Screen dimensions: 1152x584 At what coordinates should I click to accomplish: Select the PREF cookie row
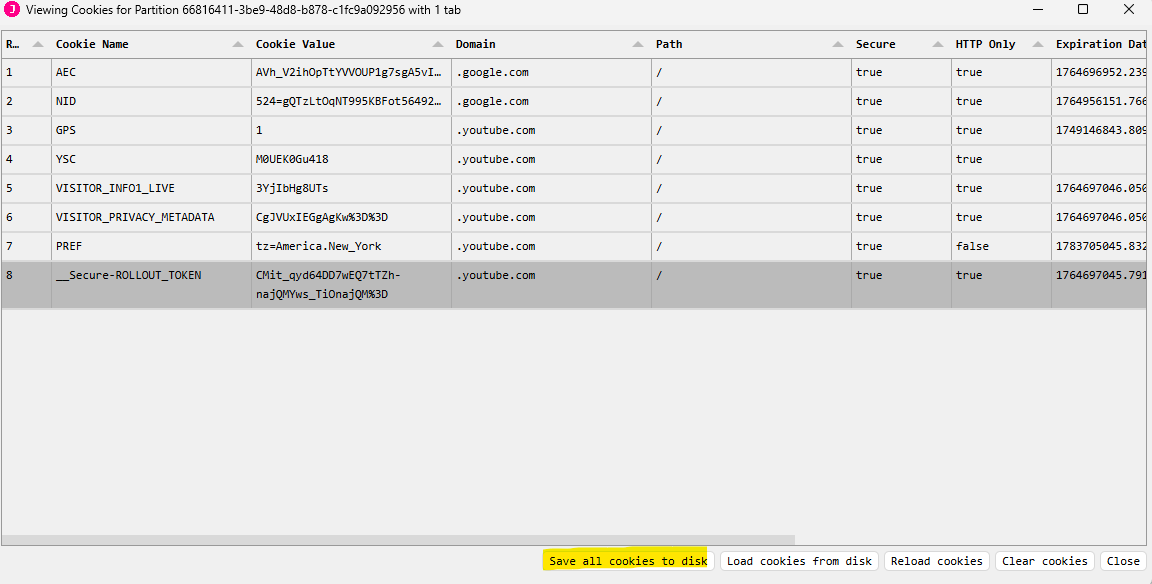click(x=150, y=246)
